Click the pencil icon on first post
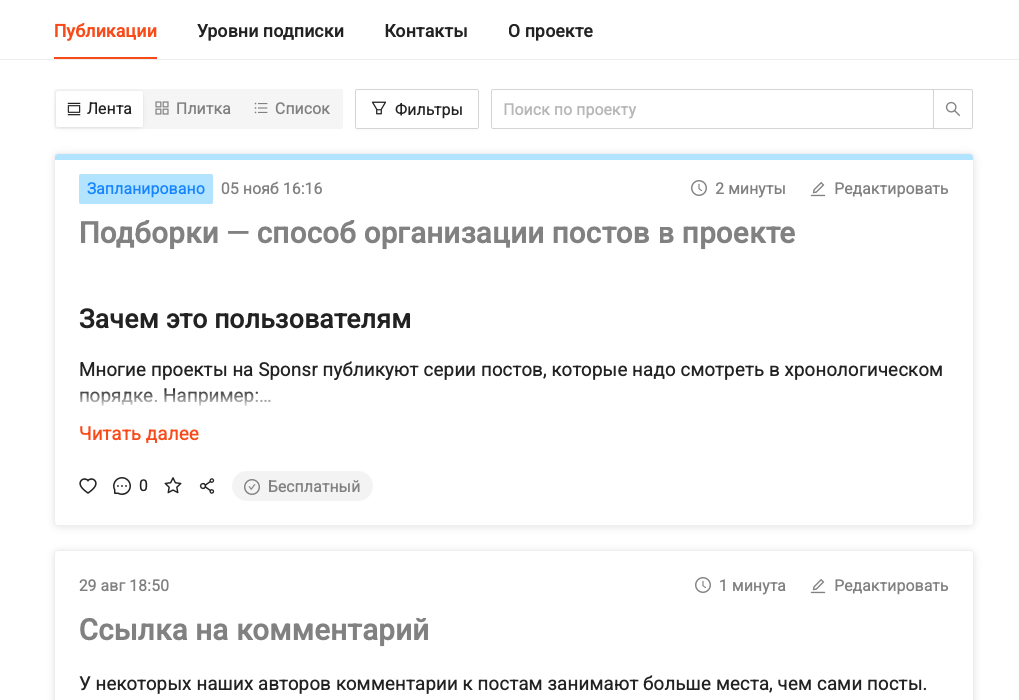Image resolution: width=1019 pixels, height=700 pixels. click(818, 189)
